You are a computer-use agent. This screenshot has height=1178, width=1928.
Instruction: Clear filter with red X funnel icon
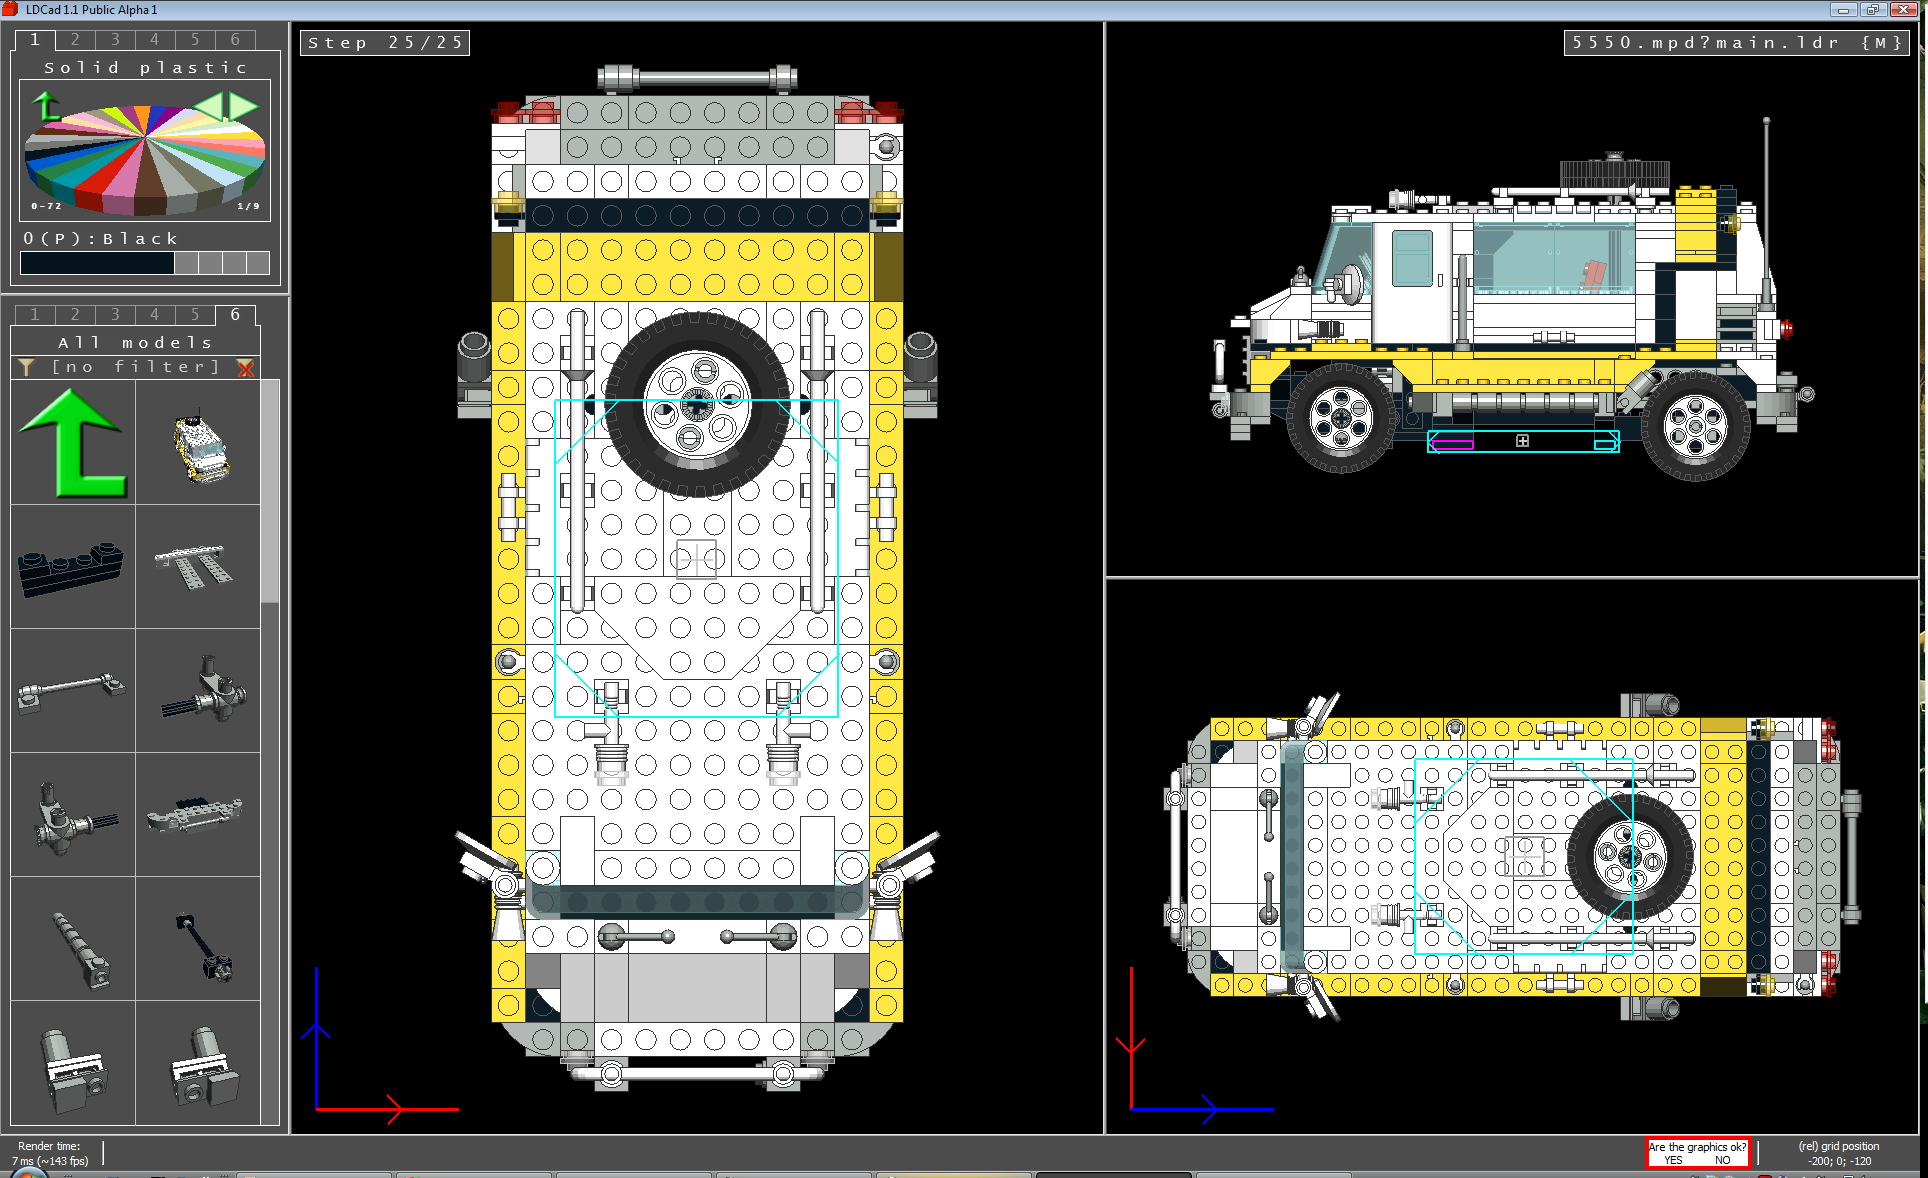(x=245, y=367)
